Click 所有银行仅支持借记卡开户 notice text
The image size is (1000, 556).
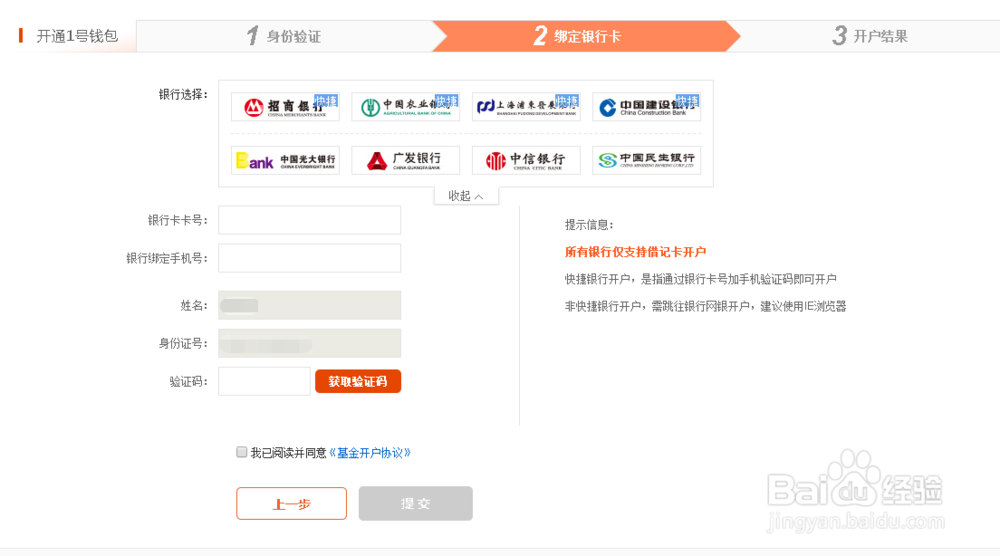[x=635, y=252]
